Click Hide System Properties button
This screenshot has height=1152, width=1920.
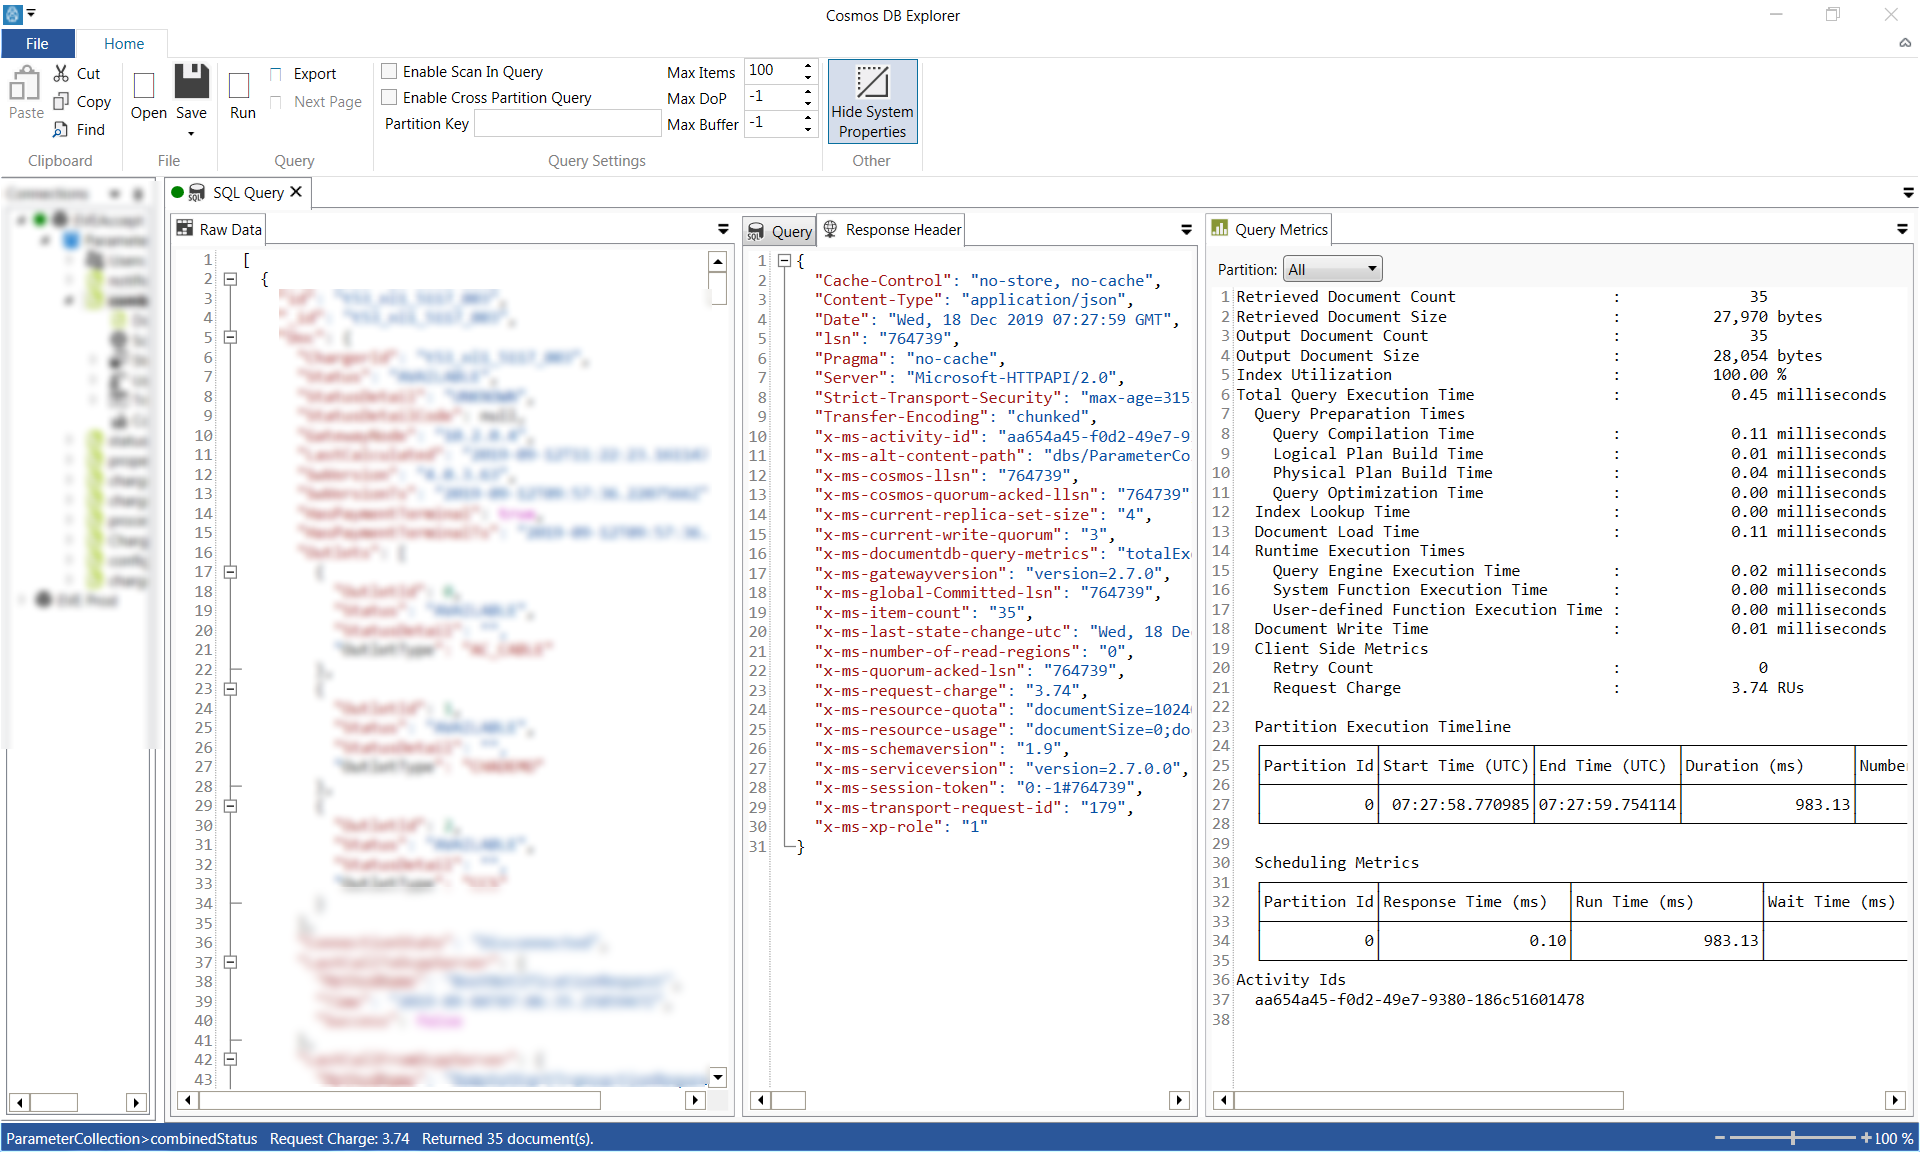(x=872, y=101)
